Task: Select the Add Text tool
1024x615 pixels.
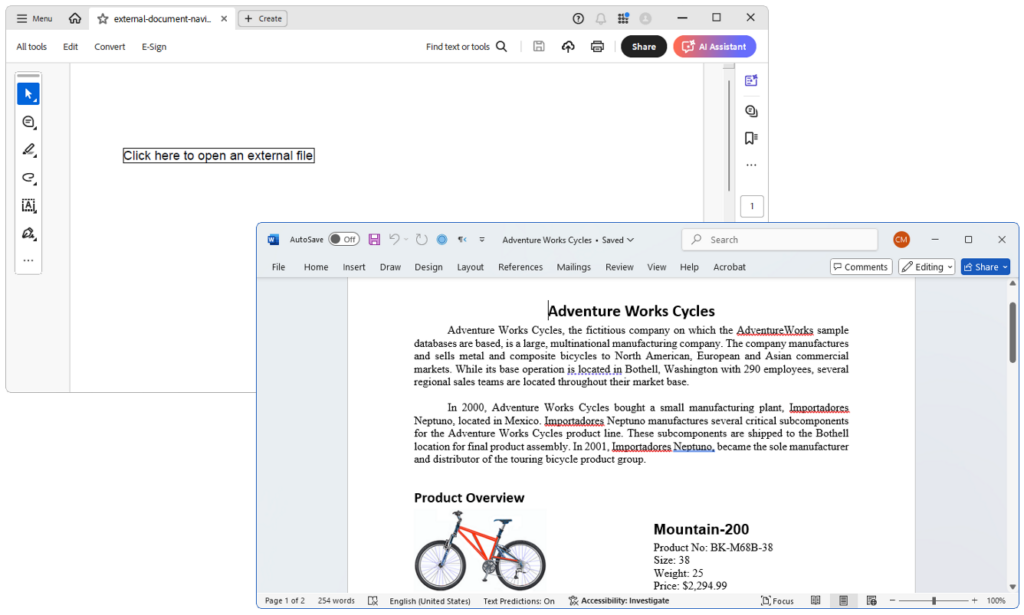Action: click(29, 206)
